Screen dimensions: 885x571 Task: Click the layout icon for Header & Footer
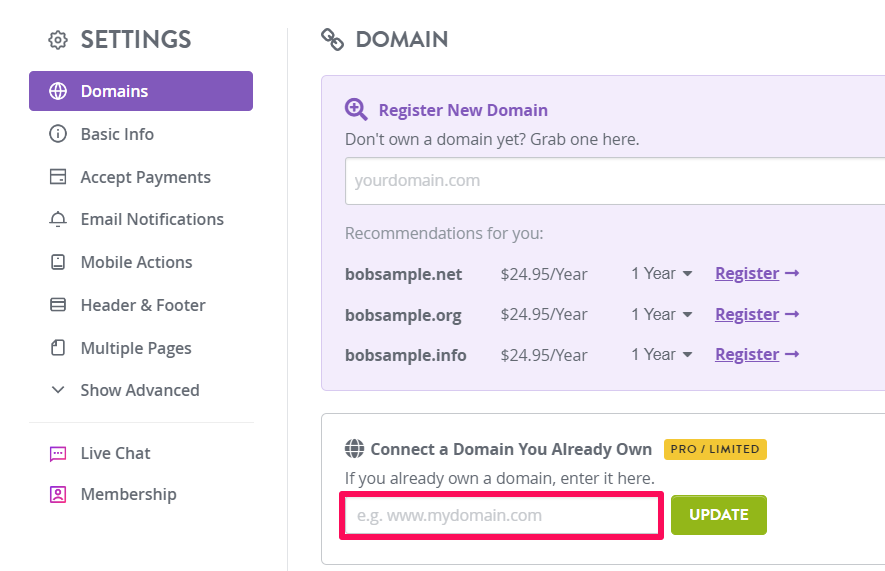coord(58,305)
